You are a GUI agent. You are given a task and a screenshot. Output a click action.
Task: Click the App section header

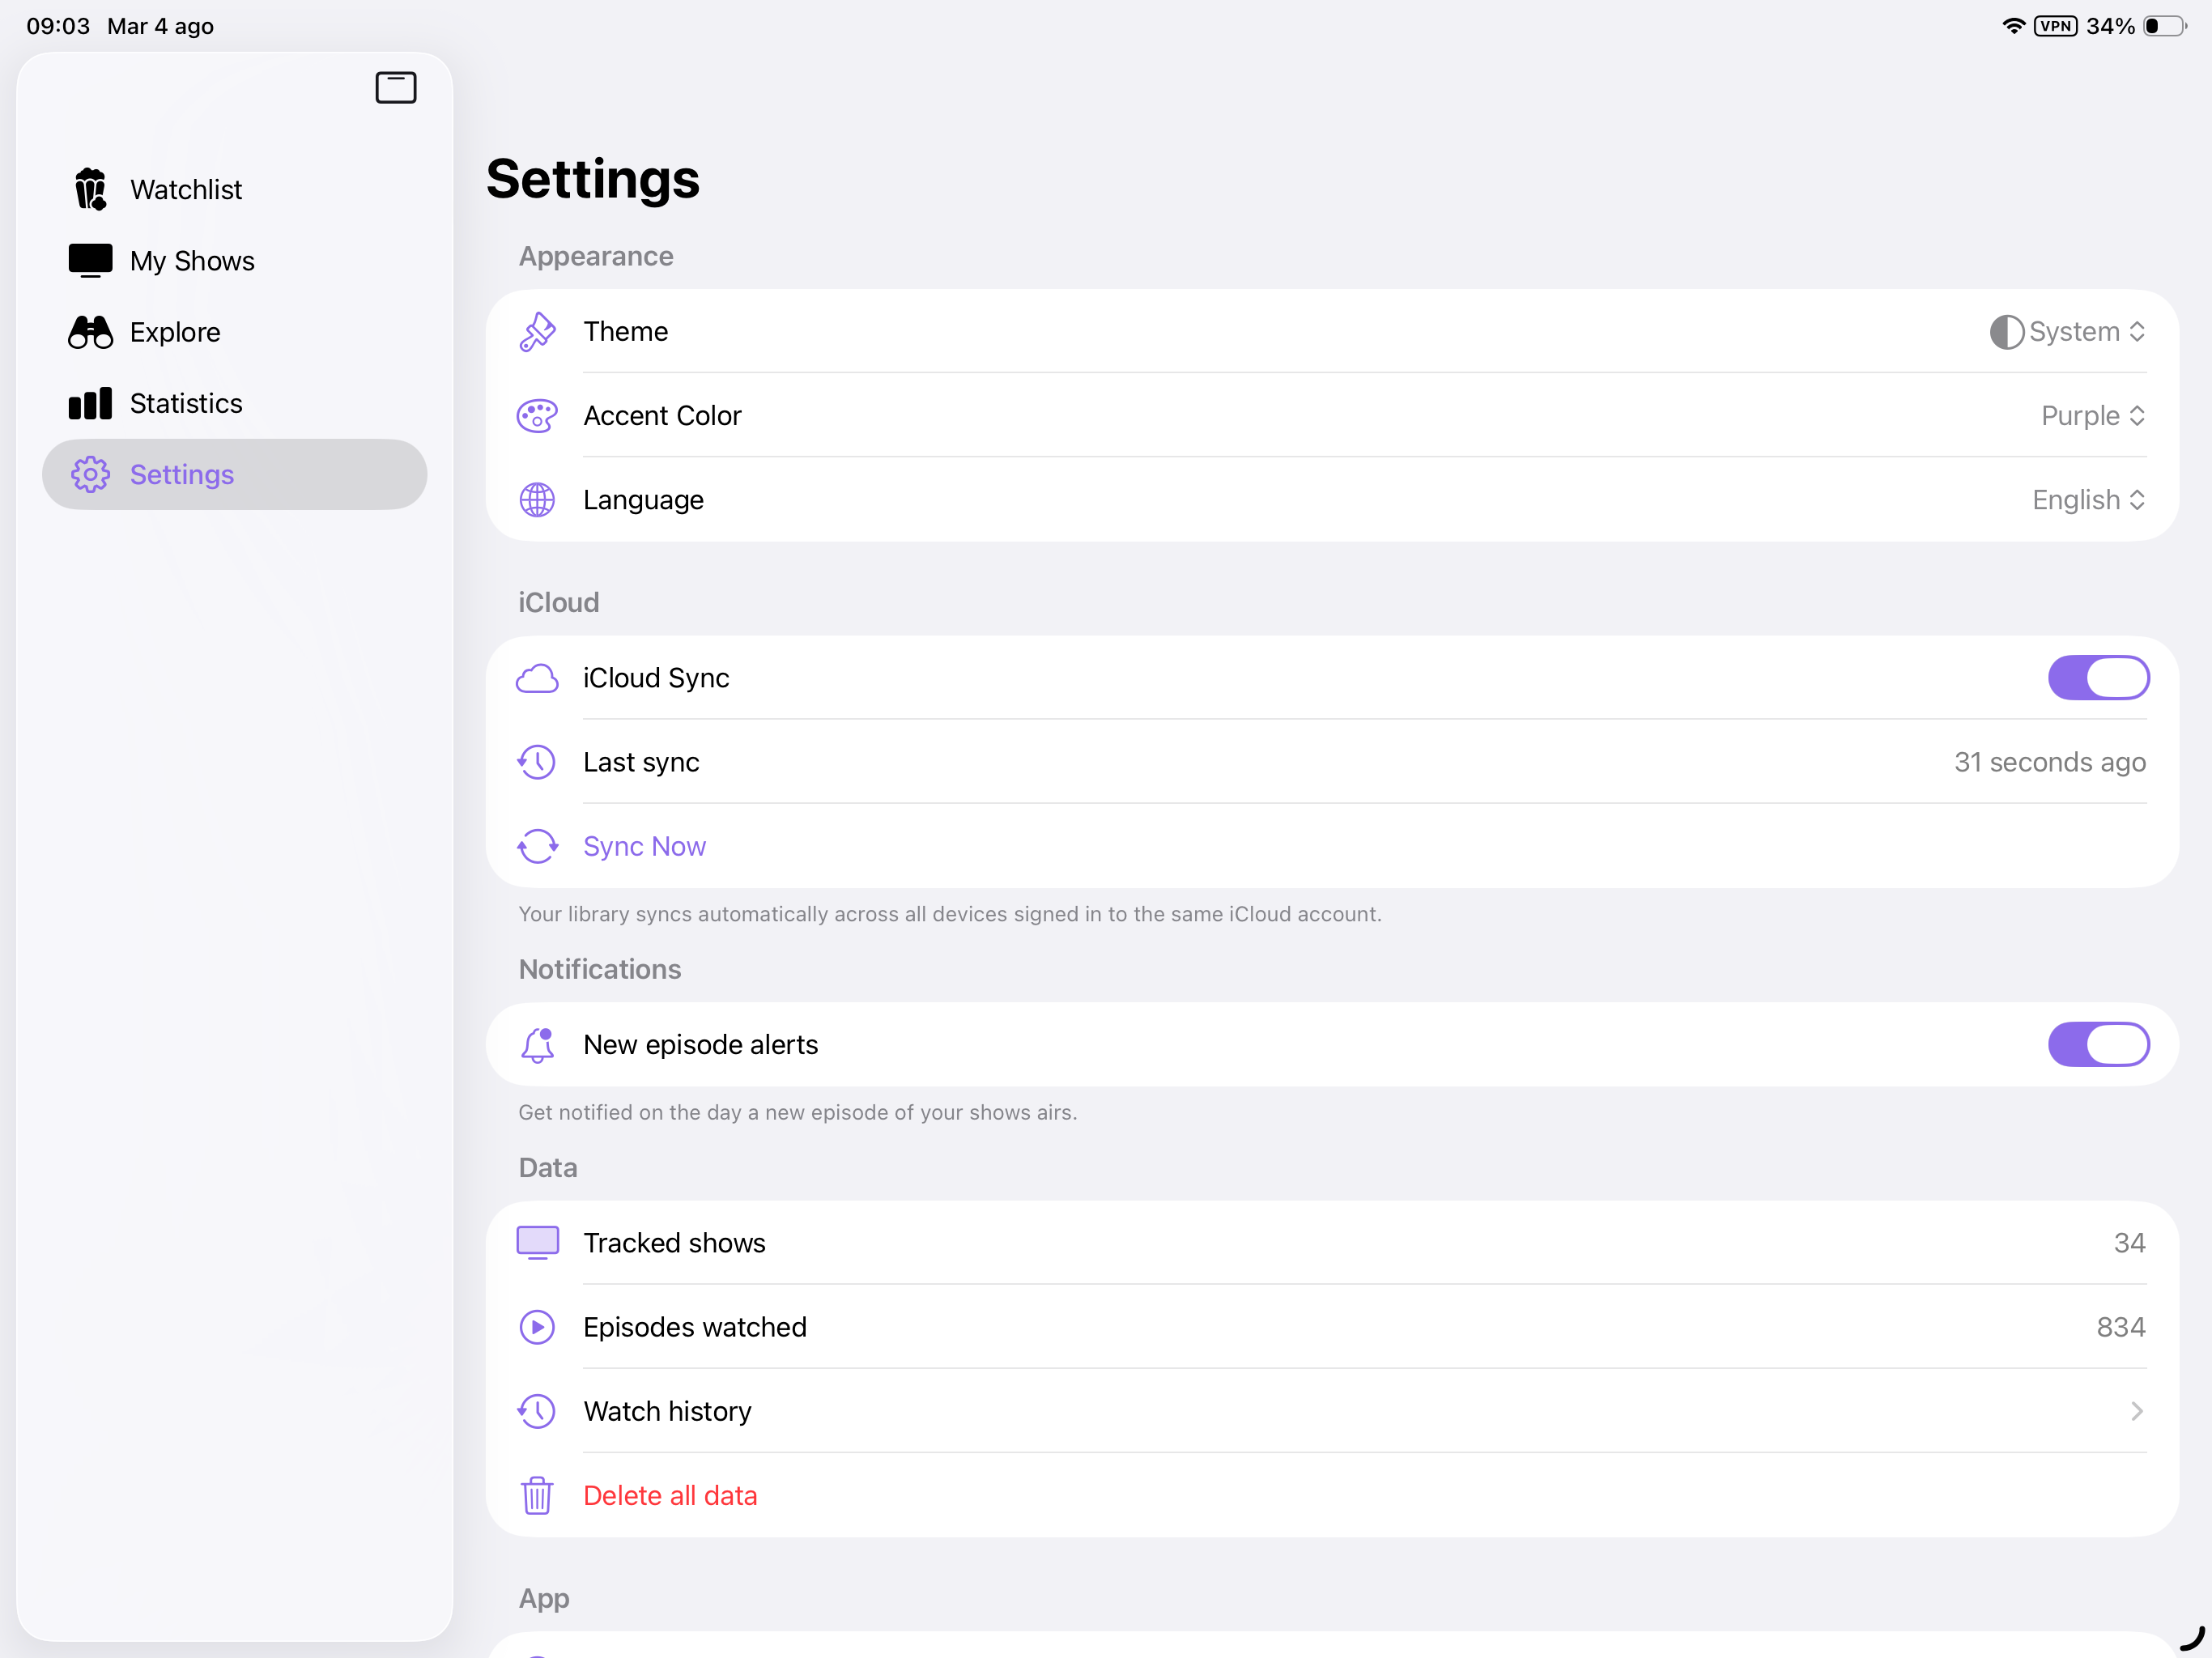544,1598
